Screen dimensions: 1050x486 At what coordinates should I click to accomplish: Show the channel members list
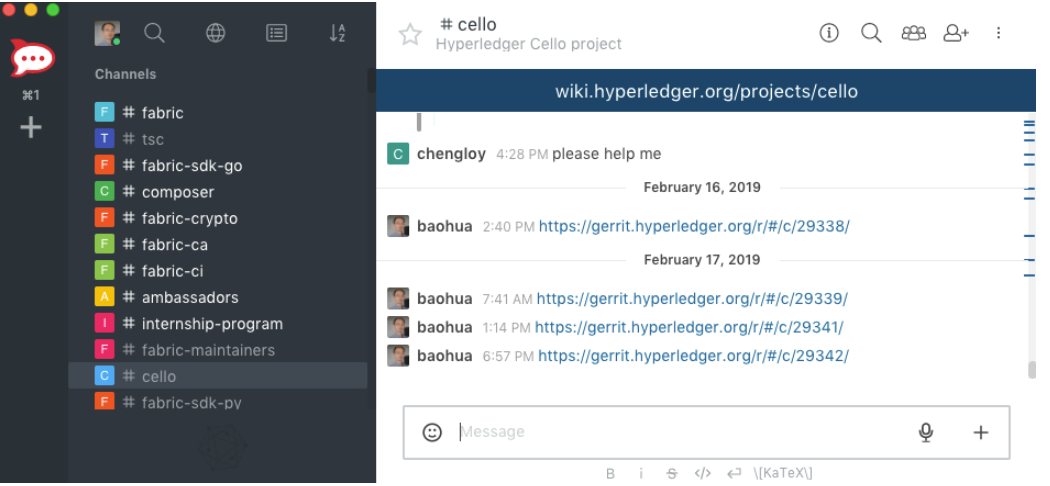pos(913,33)
